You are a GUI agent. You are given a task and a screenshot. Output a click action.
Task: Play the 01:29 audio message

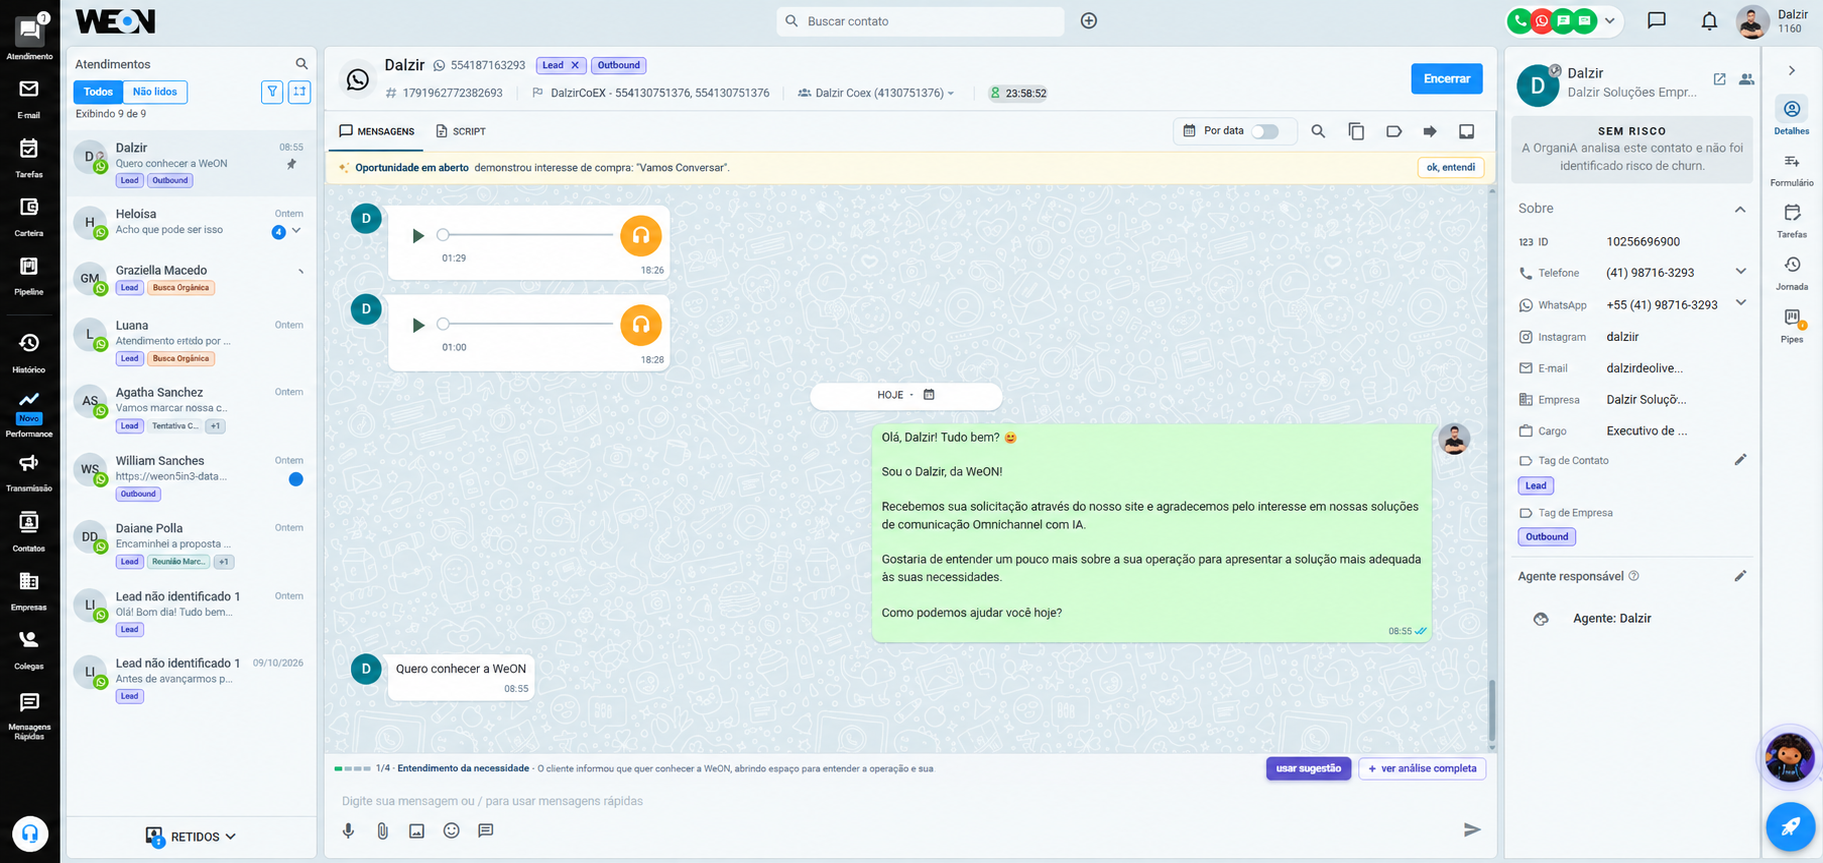[x=418, y=236]
